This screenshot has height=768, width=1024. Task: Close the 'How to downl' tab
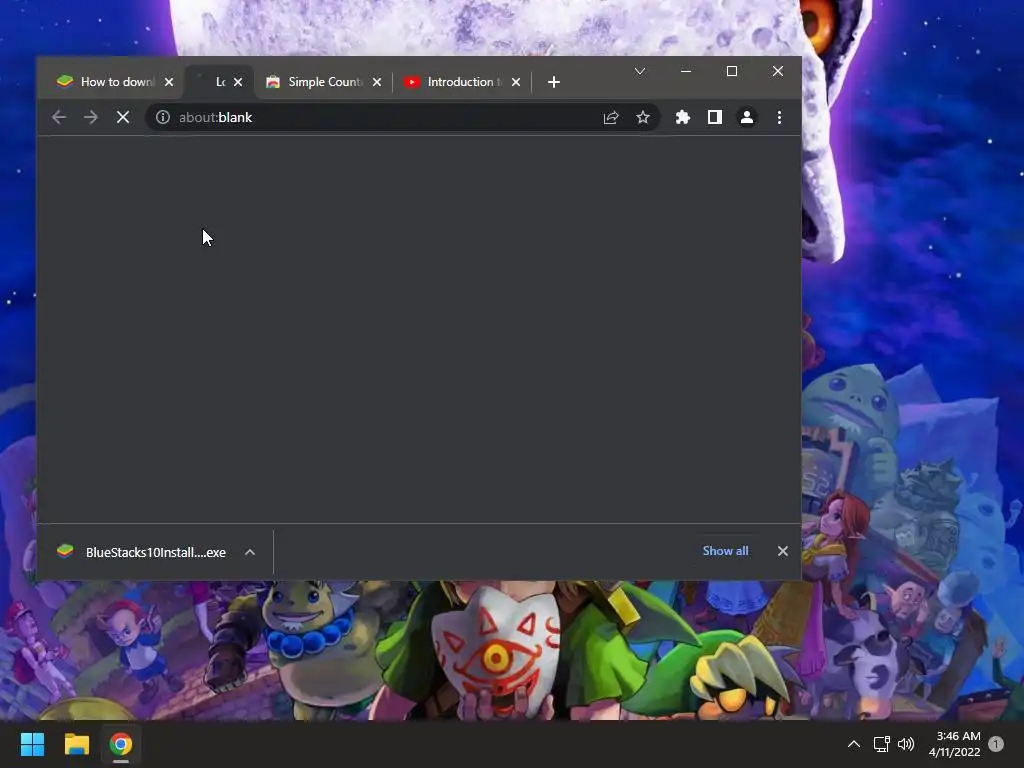(169, 82)
